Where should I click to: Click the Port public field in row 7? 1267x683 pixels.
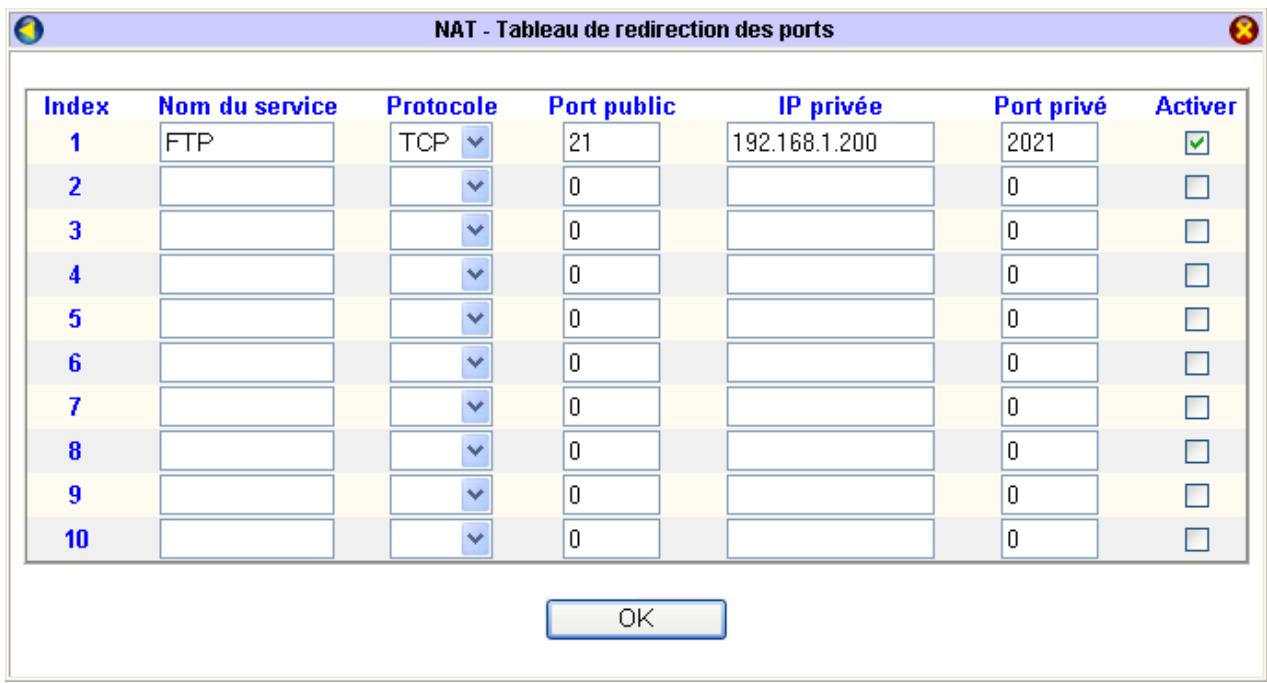pos(611,407)
